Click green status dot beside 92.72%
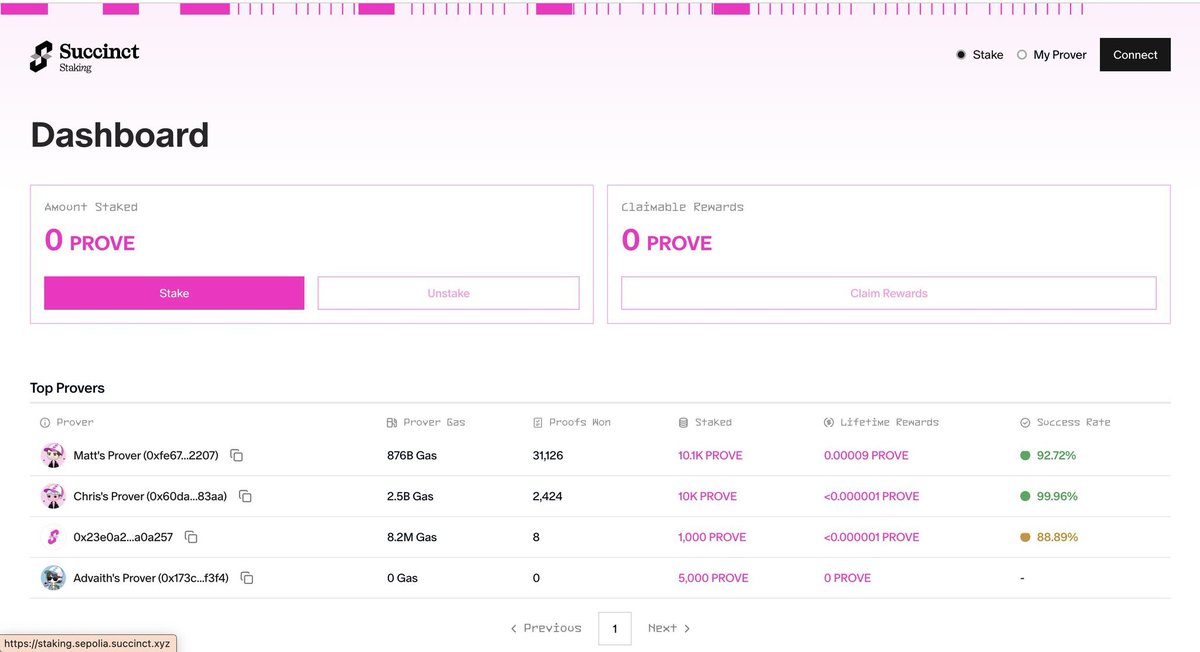 (x=1025, y=456)
